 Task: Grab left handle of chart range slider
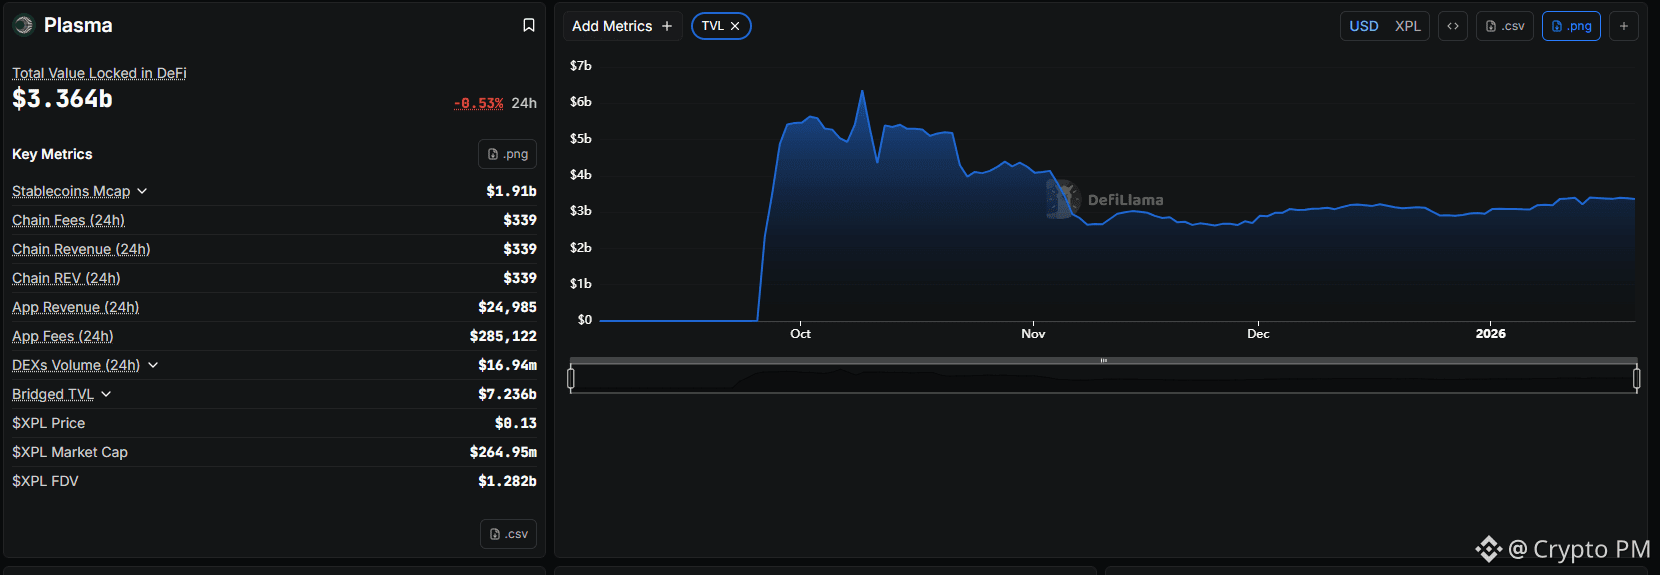coord(571,378)
